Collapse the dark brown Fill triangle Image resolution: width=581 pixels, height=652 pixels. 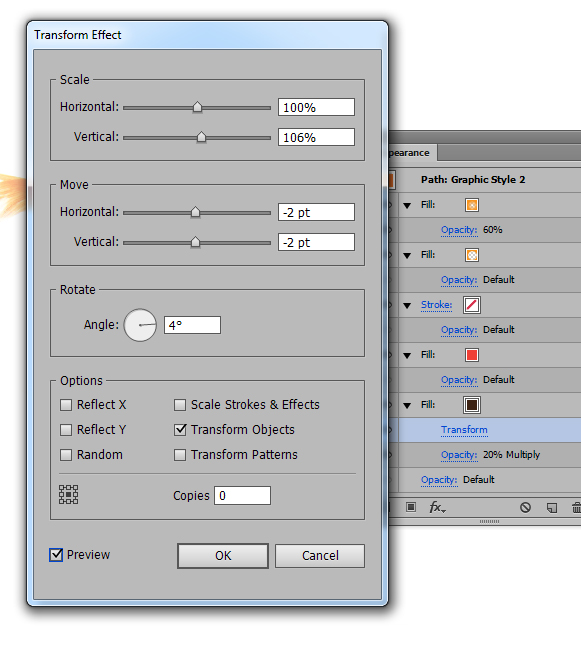[407, 405]
